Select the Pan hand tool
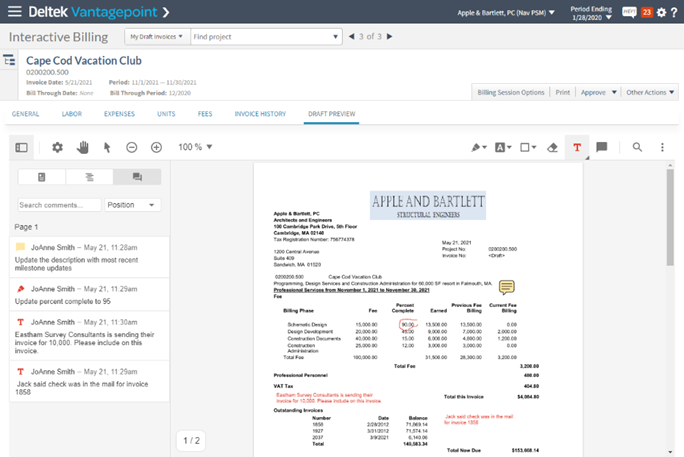This screenshot has height=457, width=684. click(x=82, y=147)
